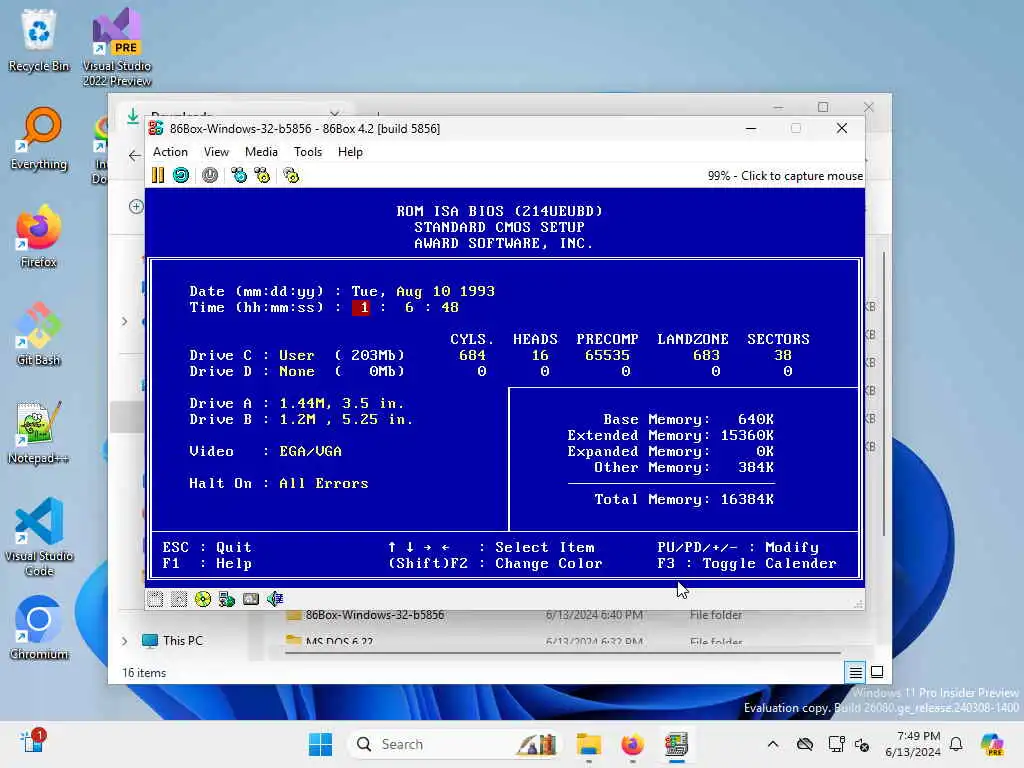Click the CD-ROM status bar icon
This screenshot has width=1024, height=768.
click(x=203, y=599)
